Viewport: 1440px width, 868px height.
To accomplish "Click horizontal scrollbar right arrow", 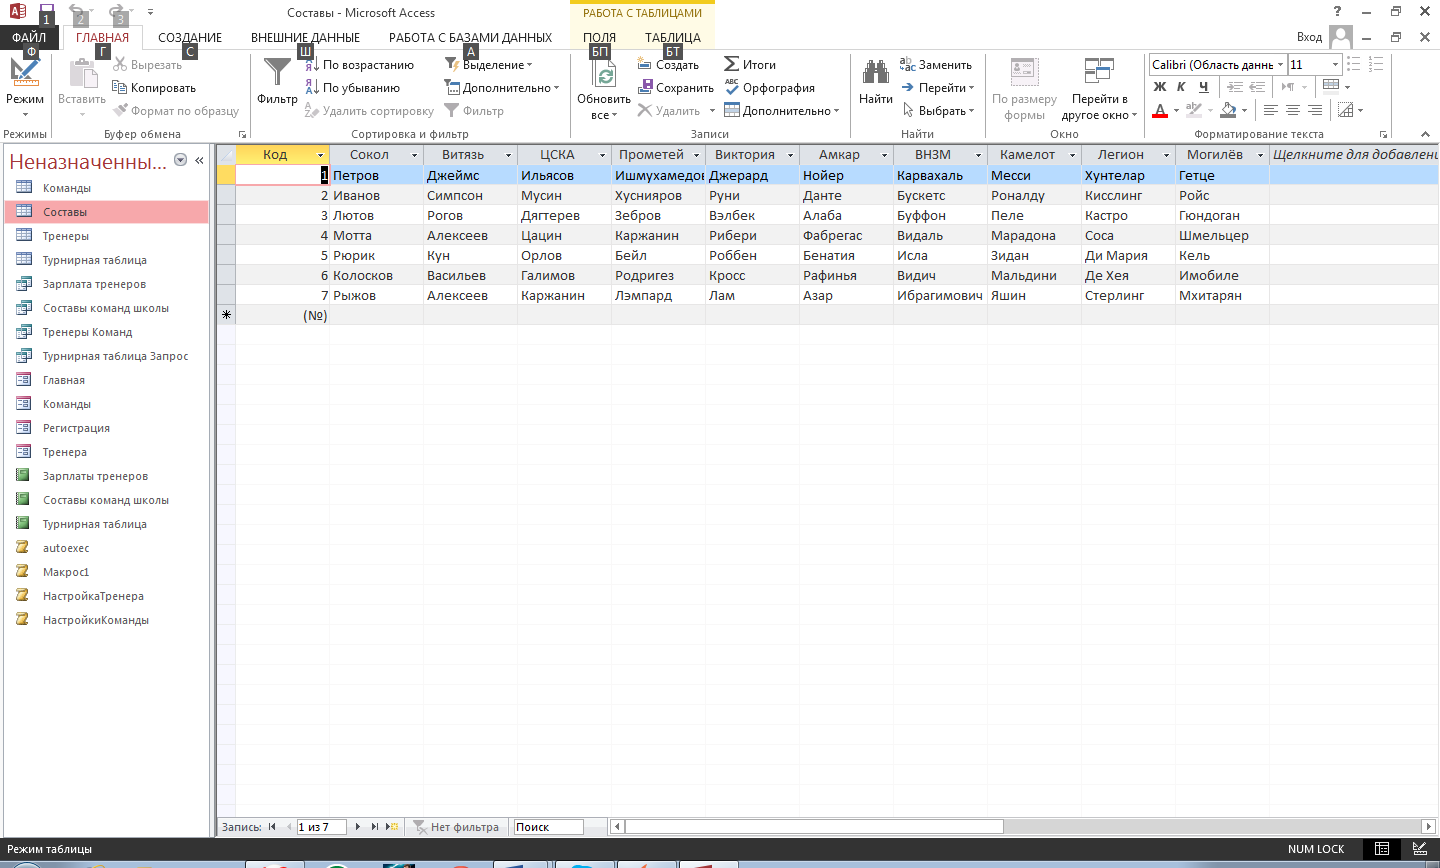I will (x=1428, y=827).
